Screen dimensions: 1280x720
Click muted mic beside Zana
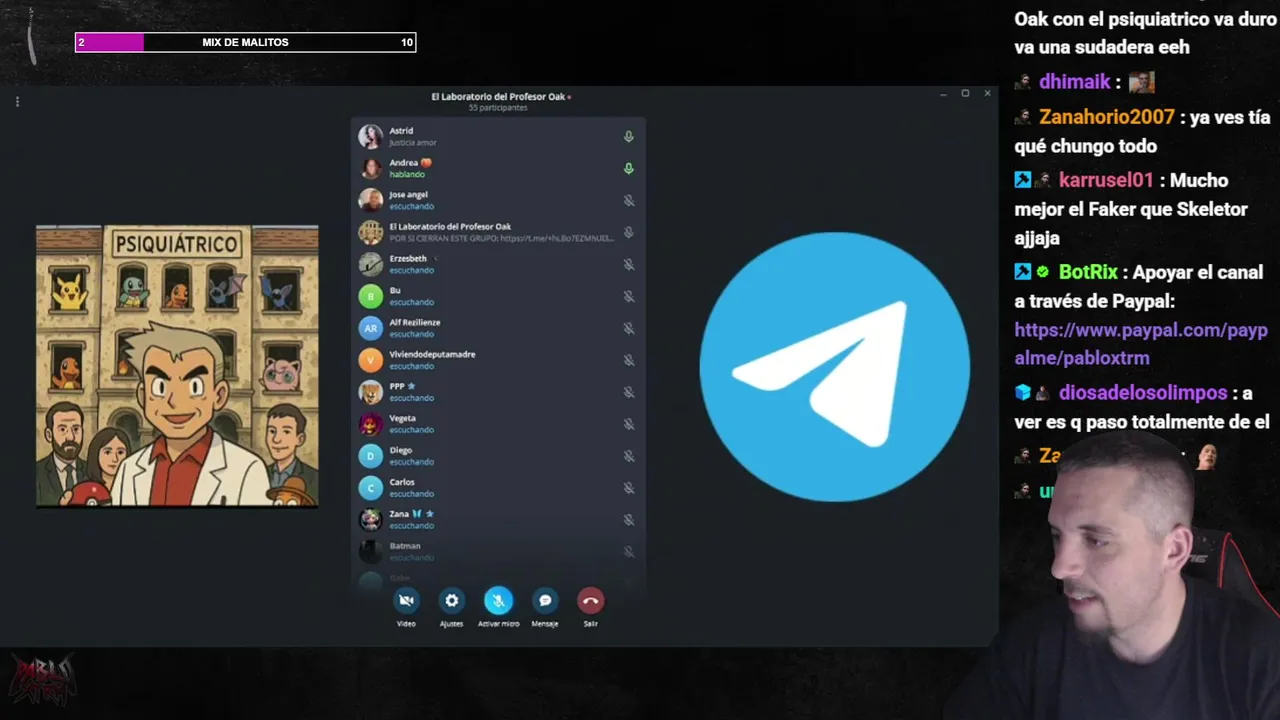tap(629, 521)
